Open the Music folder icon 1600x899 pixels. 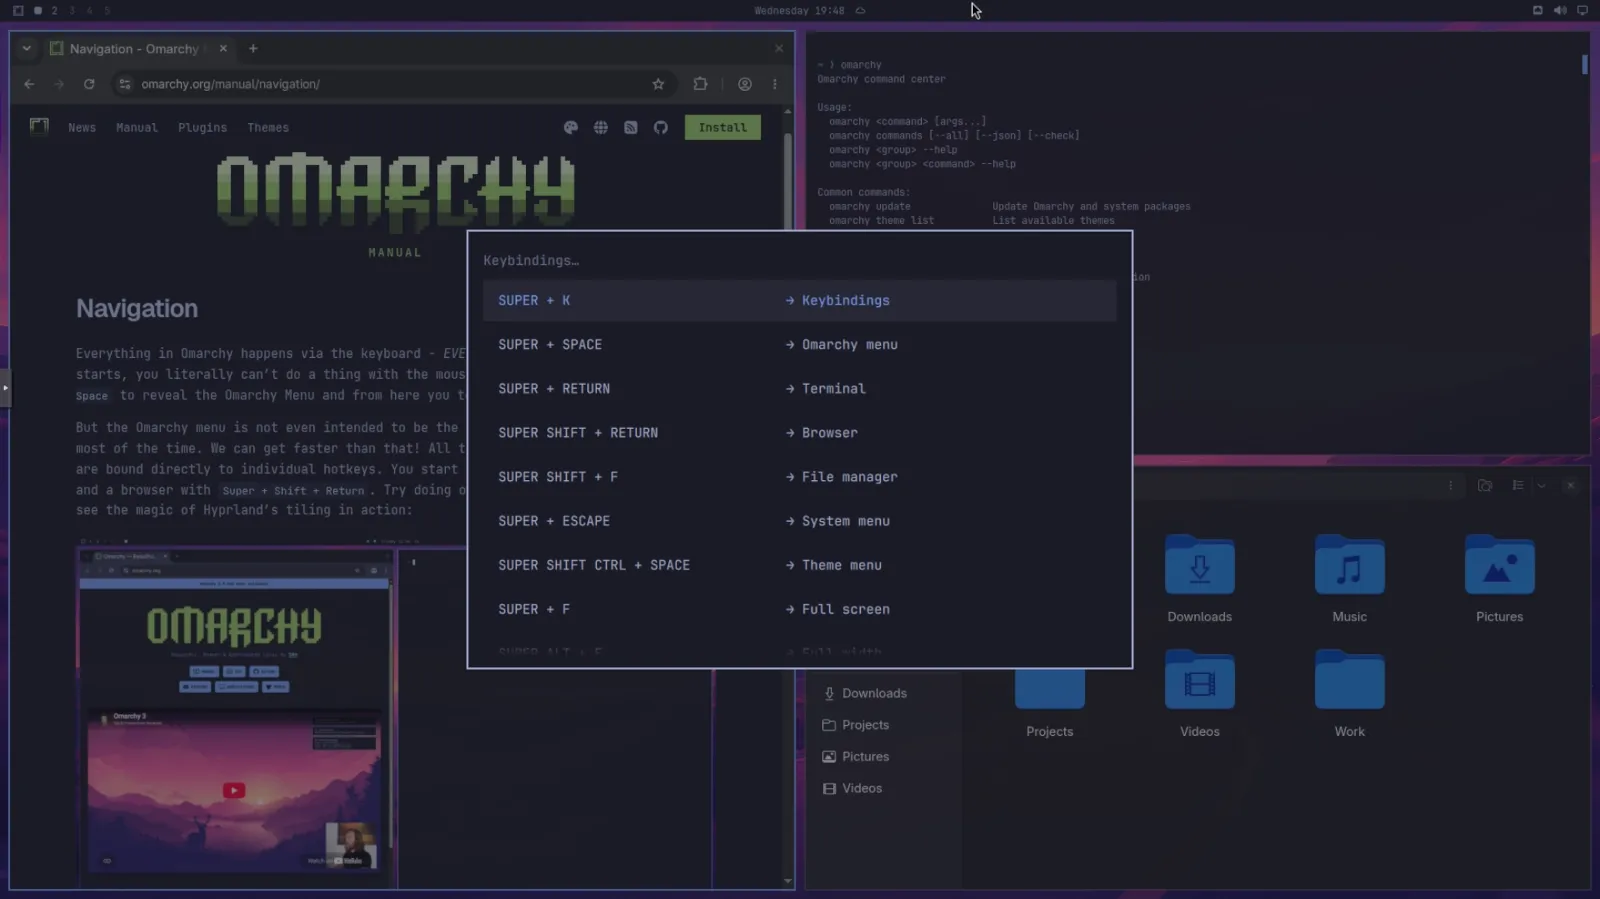[1349, 565]
